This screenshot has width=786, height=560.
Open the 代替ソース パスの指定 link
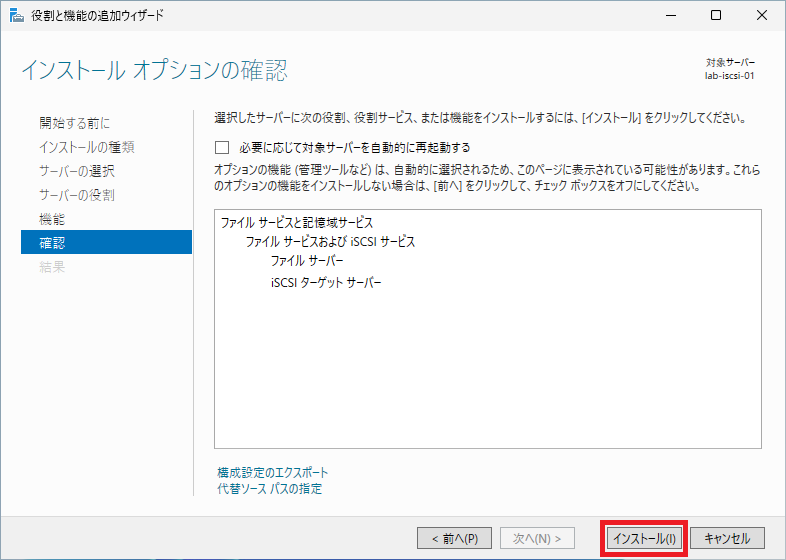(270, 488)
